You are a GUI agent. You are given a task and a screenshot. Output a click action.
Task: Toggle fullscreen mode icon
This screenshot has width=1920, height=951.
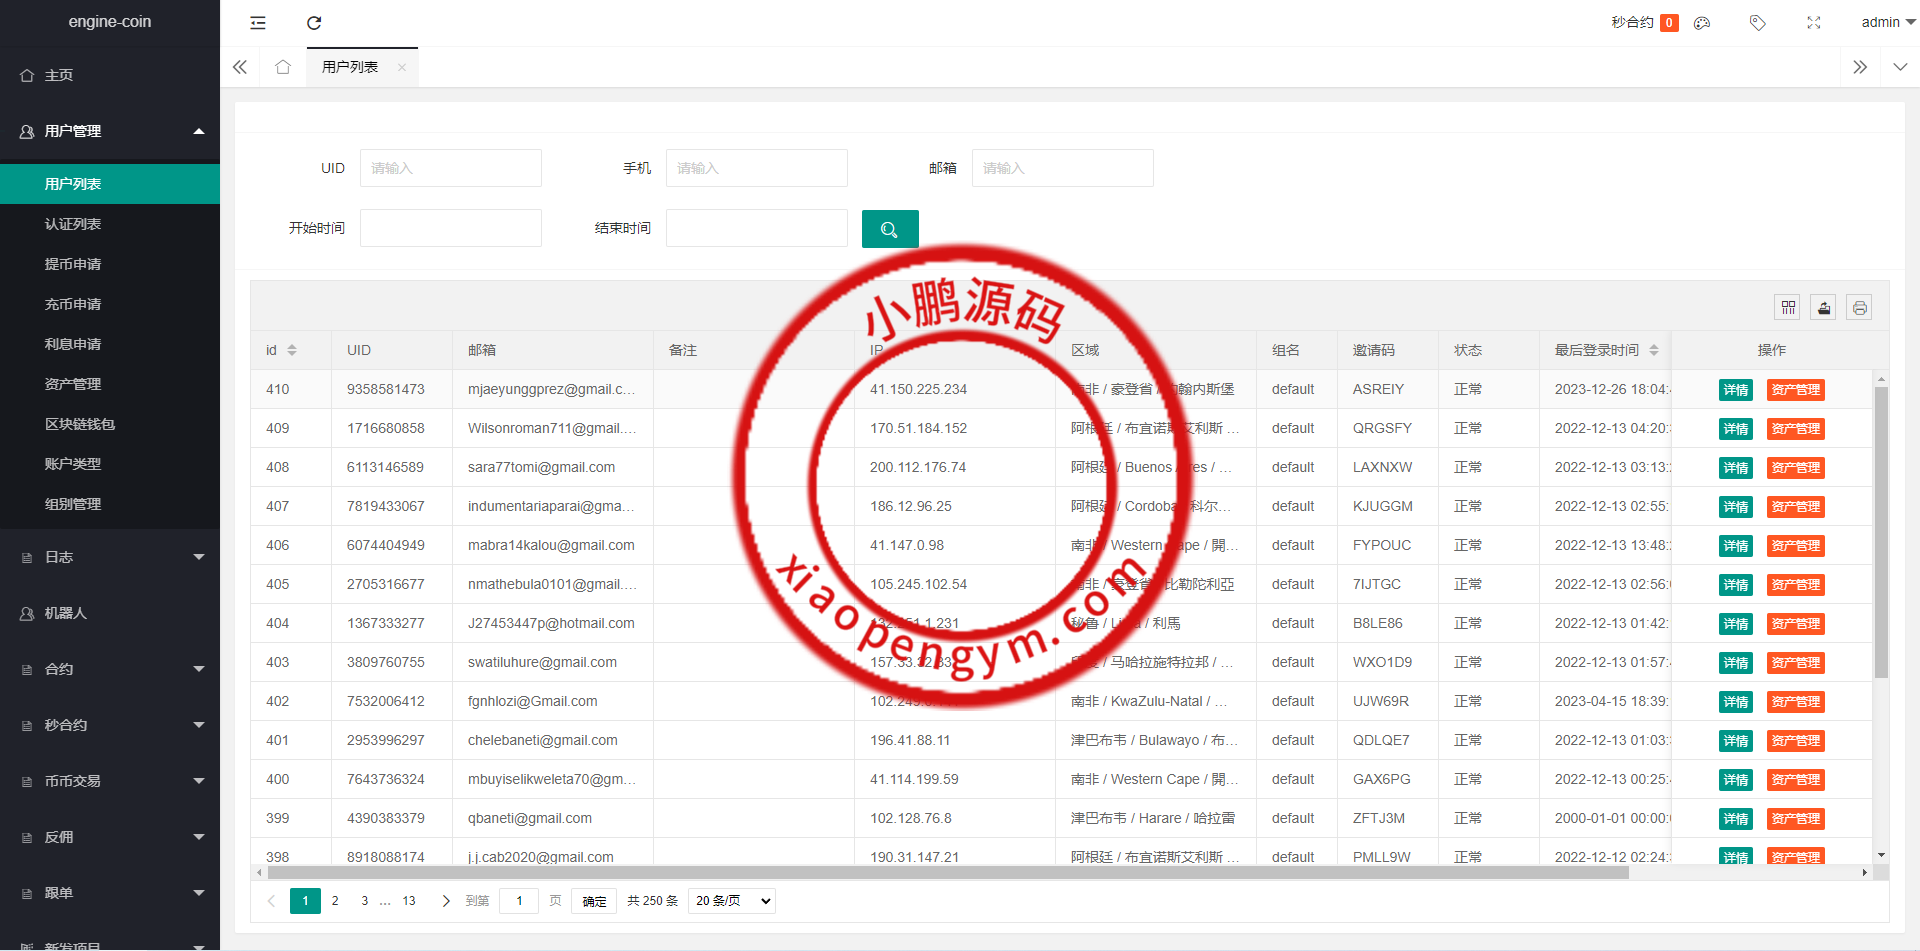pyautogui.click(x=1814, y=23)
